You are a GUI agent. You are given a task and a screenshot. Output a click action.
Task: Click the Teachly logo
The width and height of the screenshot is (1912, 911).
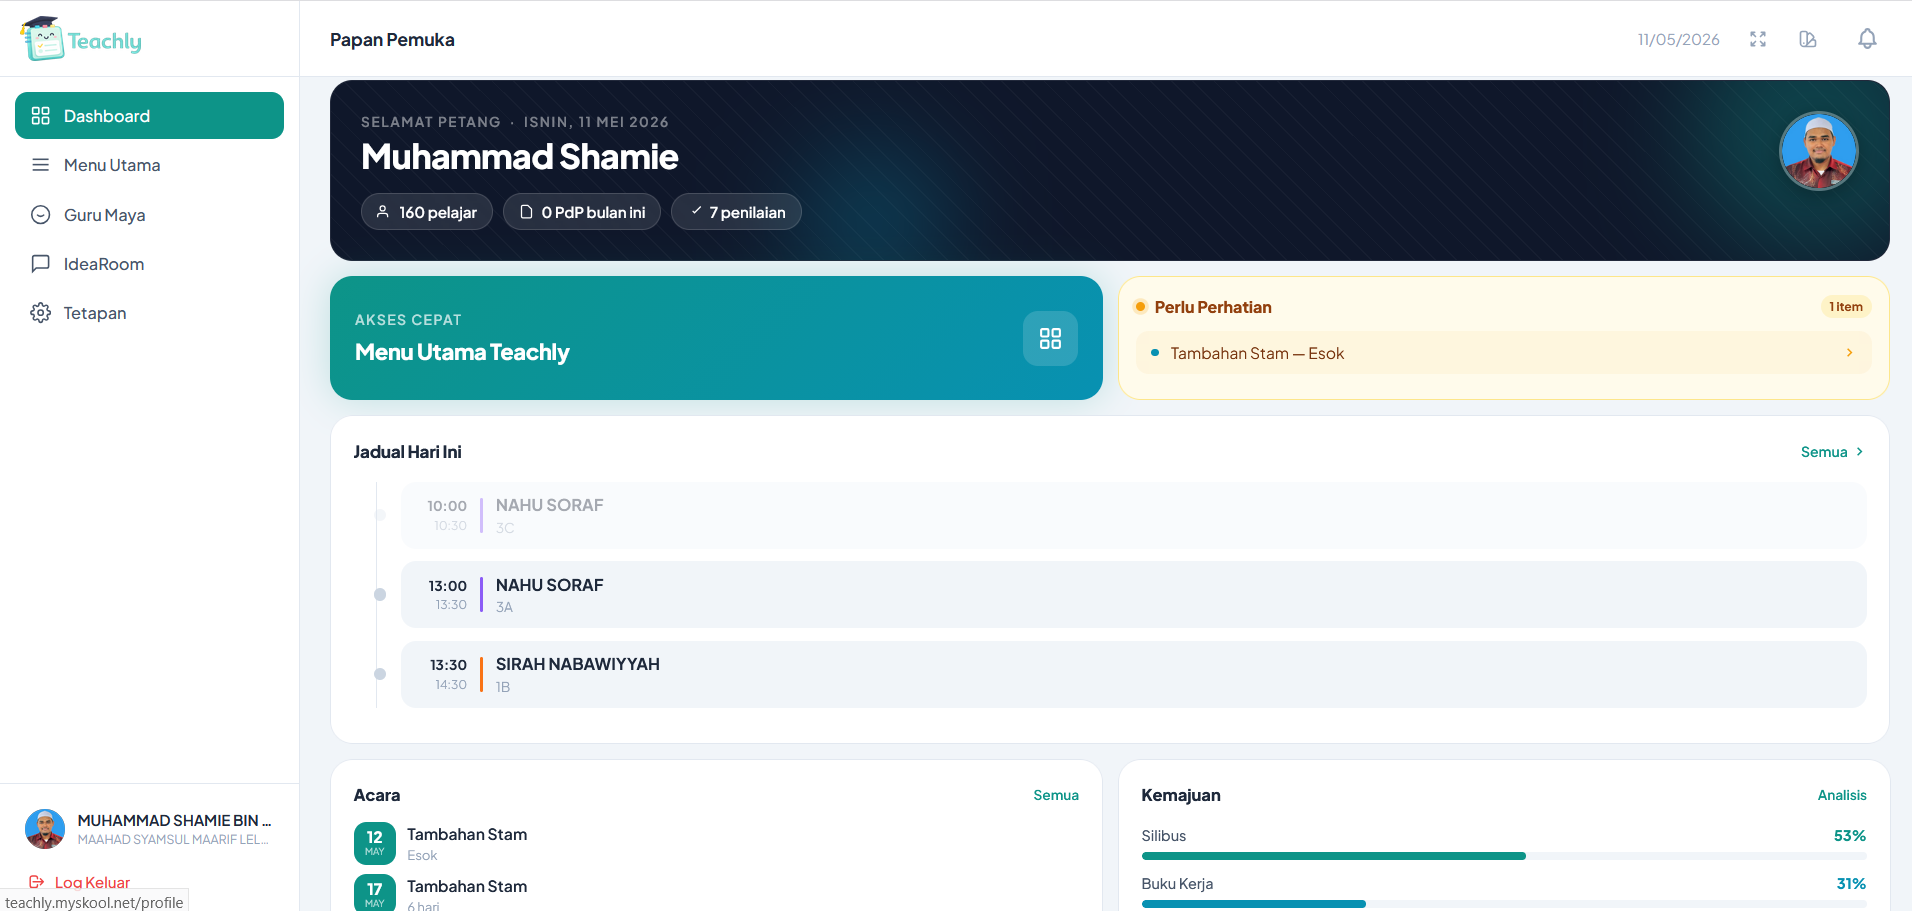click(x=81, y=39)
